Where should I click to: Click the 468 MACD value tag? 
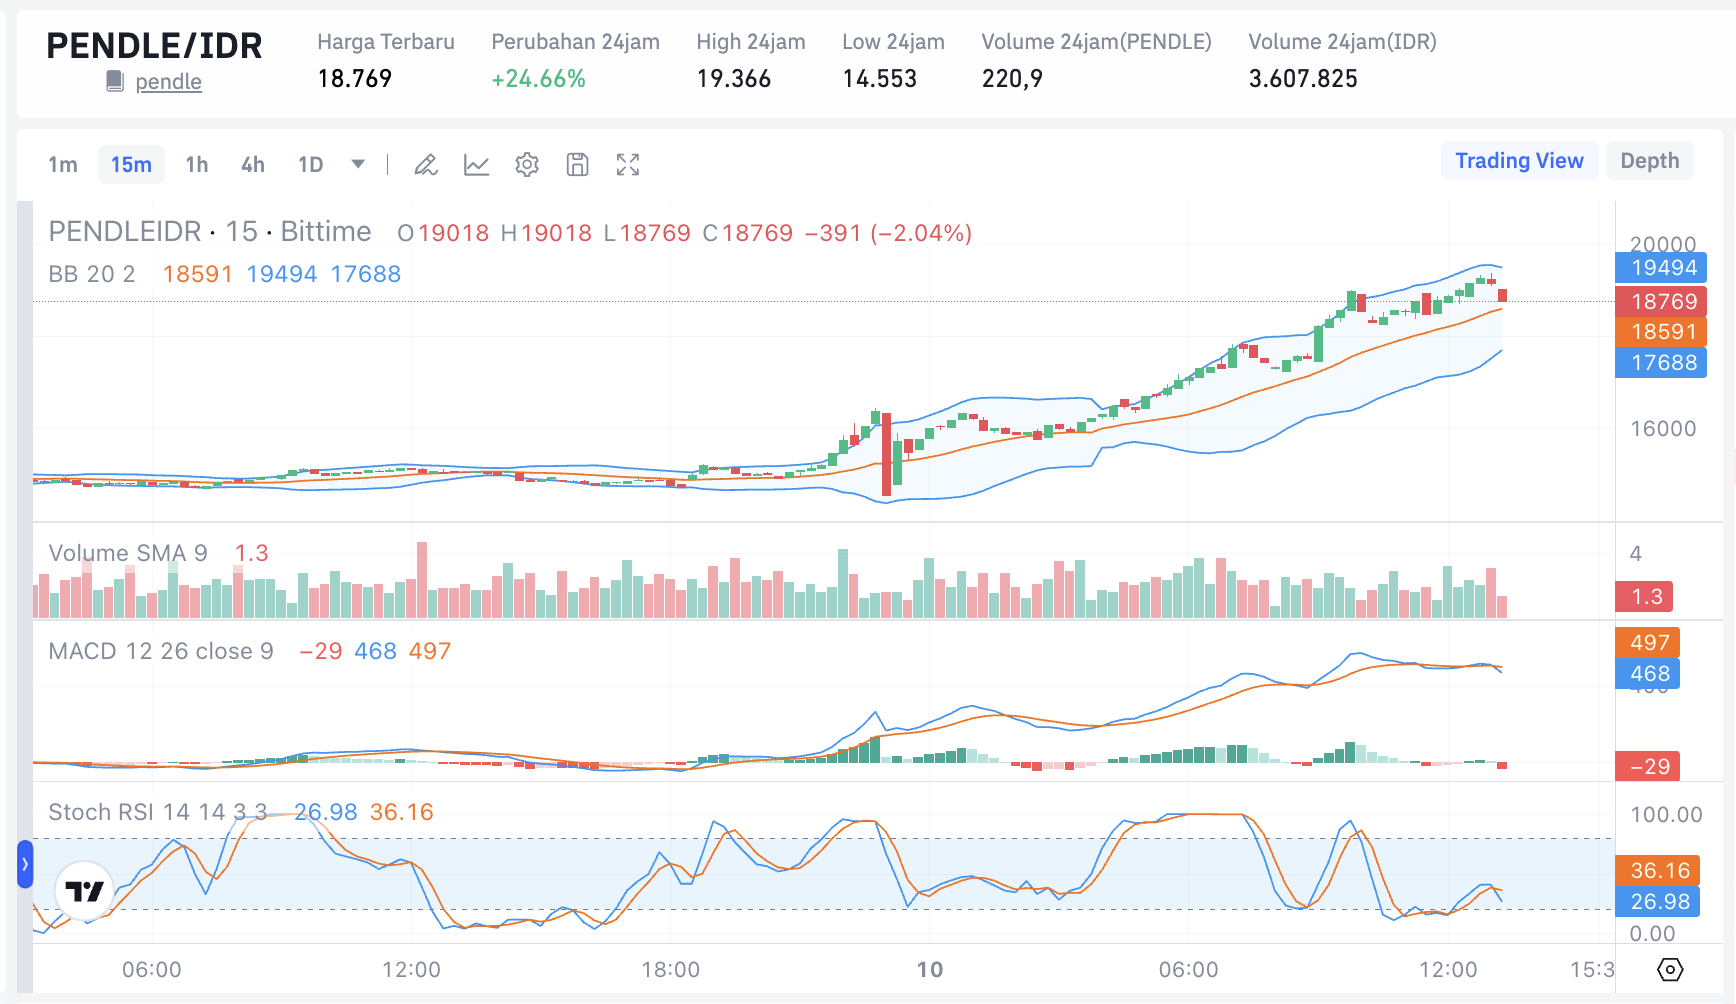tap(1648, 674)
